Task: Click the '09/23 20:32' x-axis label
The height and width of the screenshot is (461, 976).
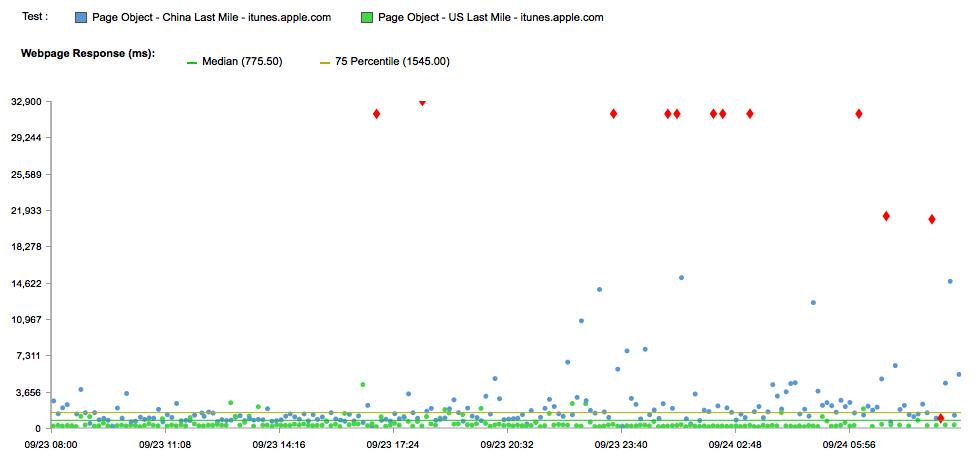Action: pos(507,445)
